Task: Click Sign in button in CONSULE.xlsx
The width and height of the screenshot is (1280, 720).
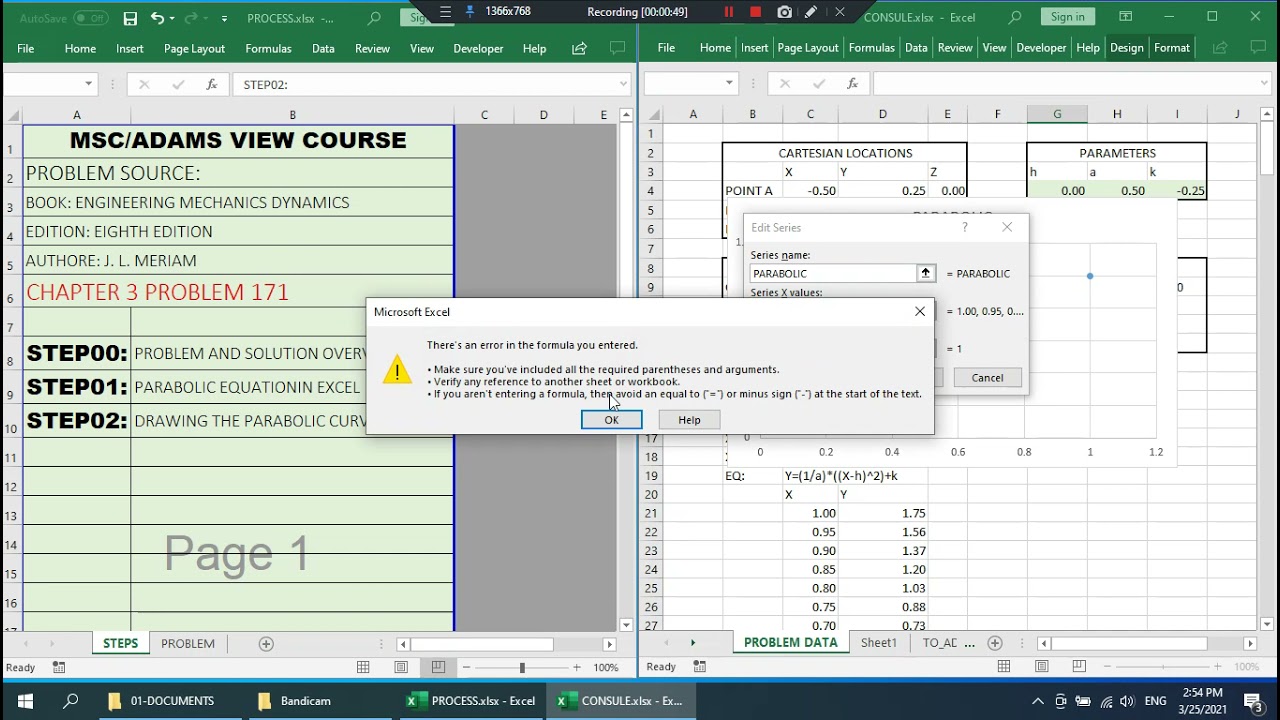Action: [1068, 17]
